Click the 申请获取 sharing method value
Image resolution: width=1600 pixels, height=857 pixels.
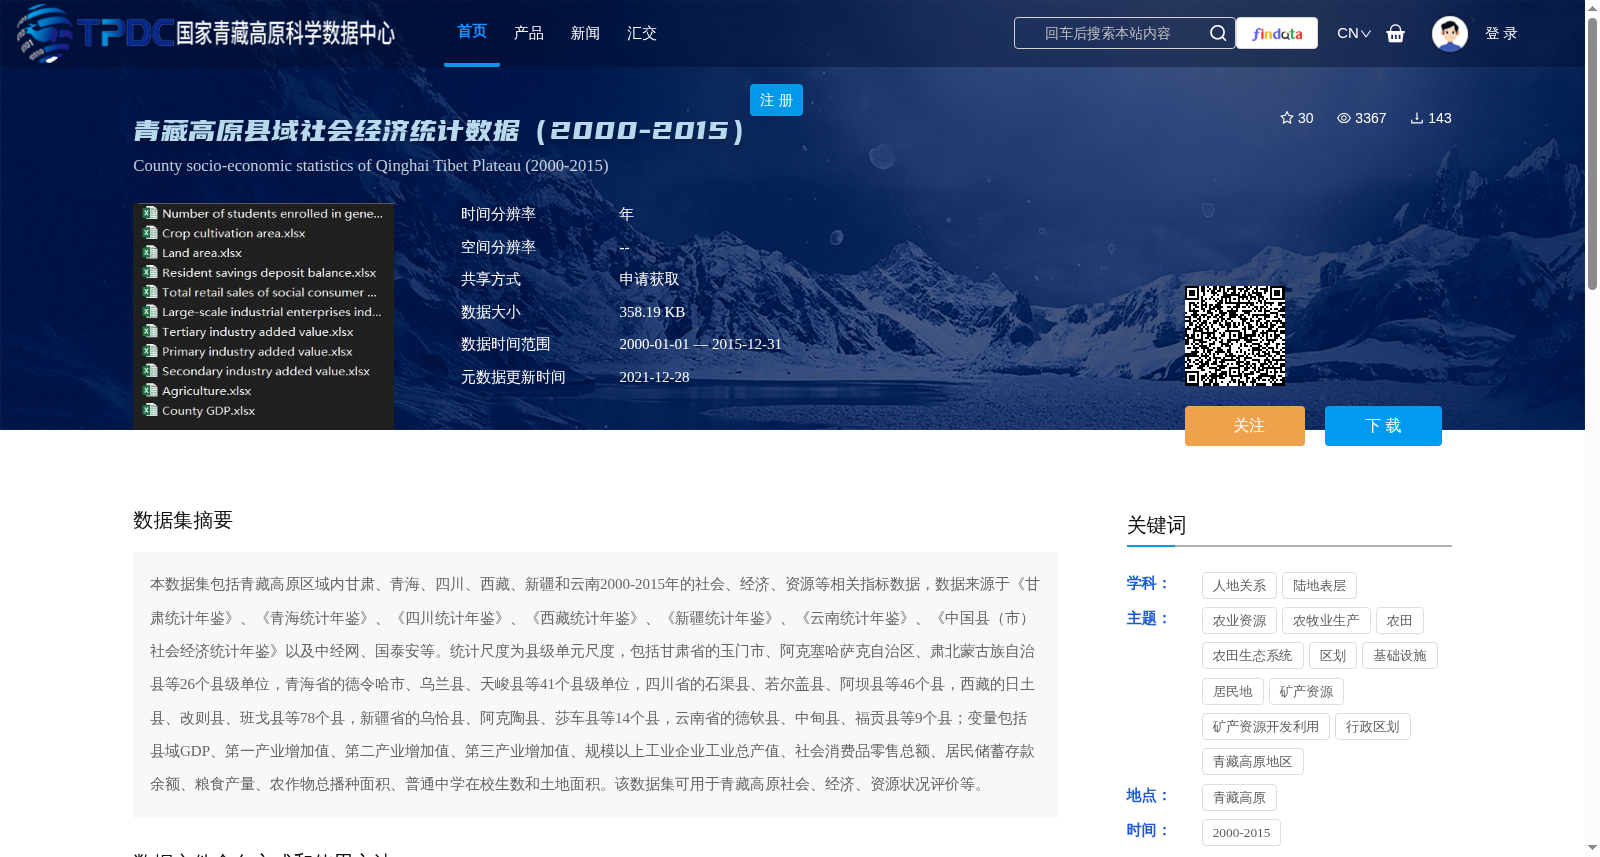[x=649, y=279]
